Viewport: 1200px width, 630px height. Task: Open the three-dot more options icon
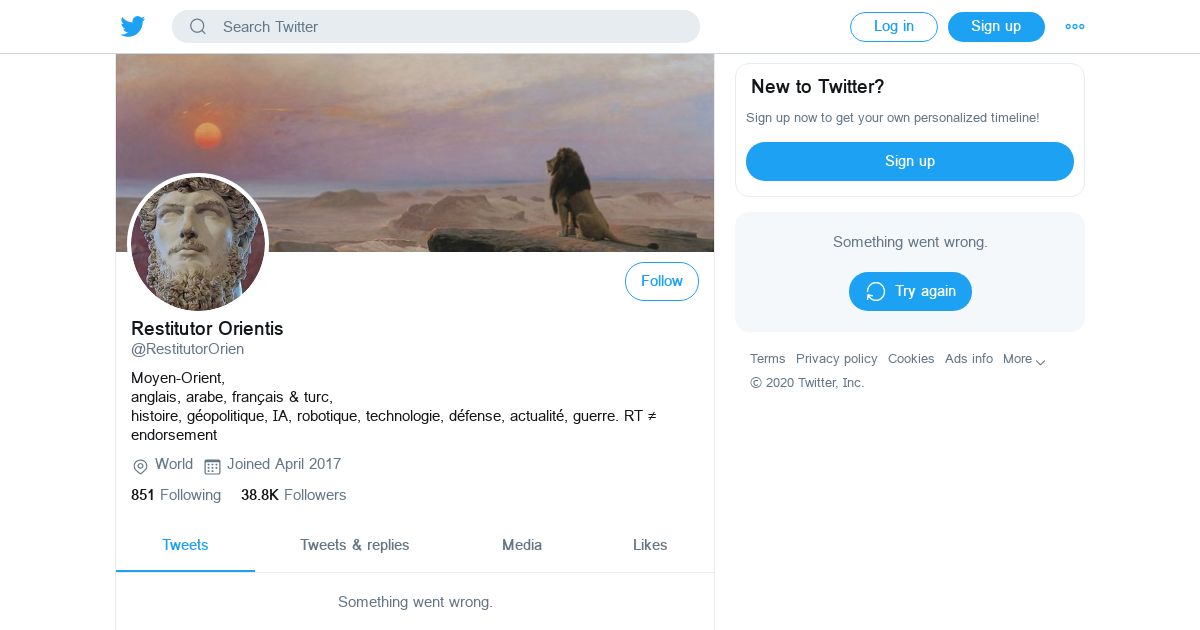tap(1075, 27)
